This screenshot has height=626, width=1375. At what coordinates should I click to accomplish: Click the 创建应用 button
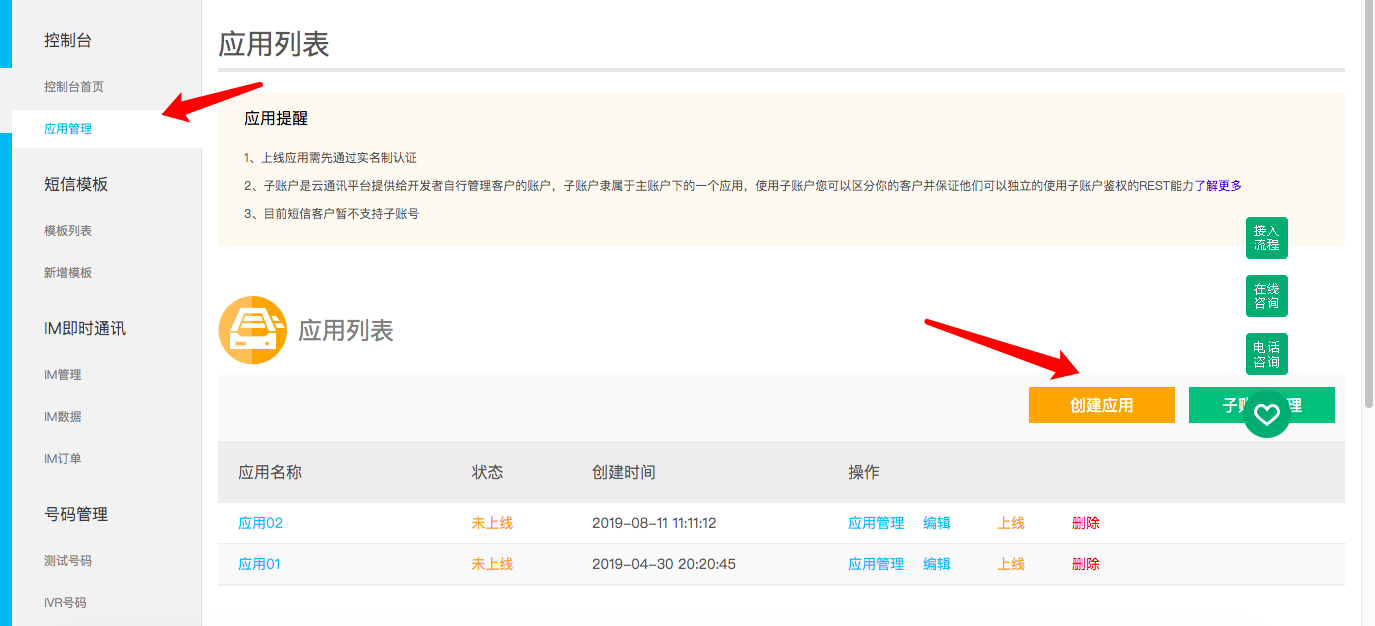tap(1102, 405)
